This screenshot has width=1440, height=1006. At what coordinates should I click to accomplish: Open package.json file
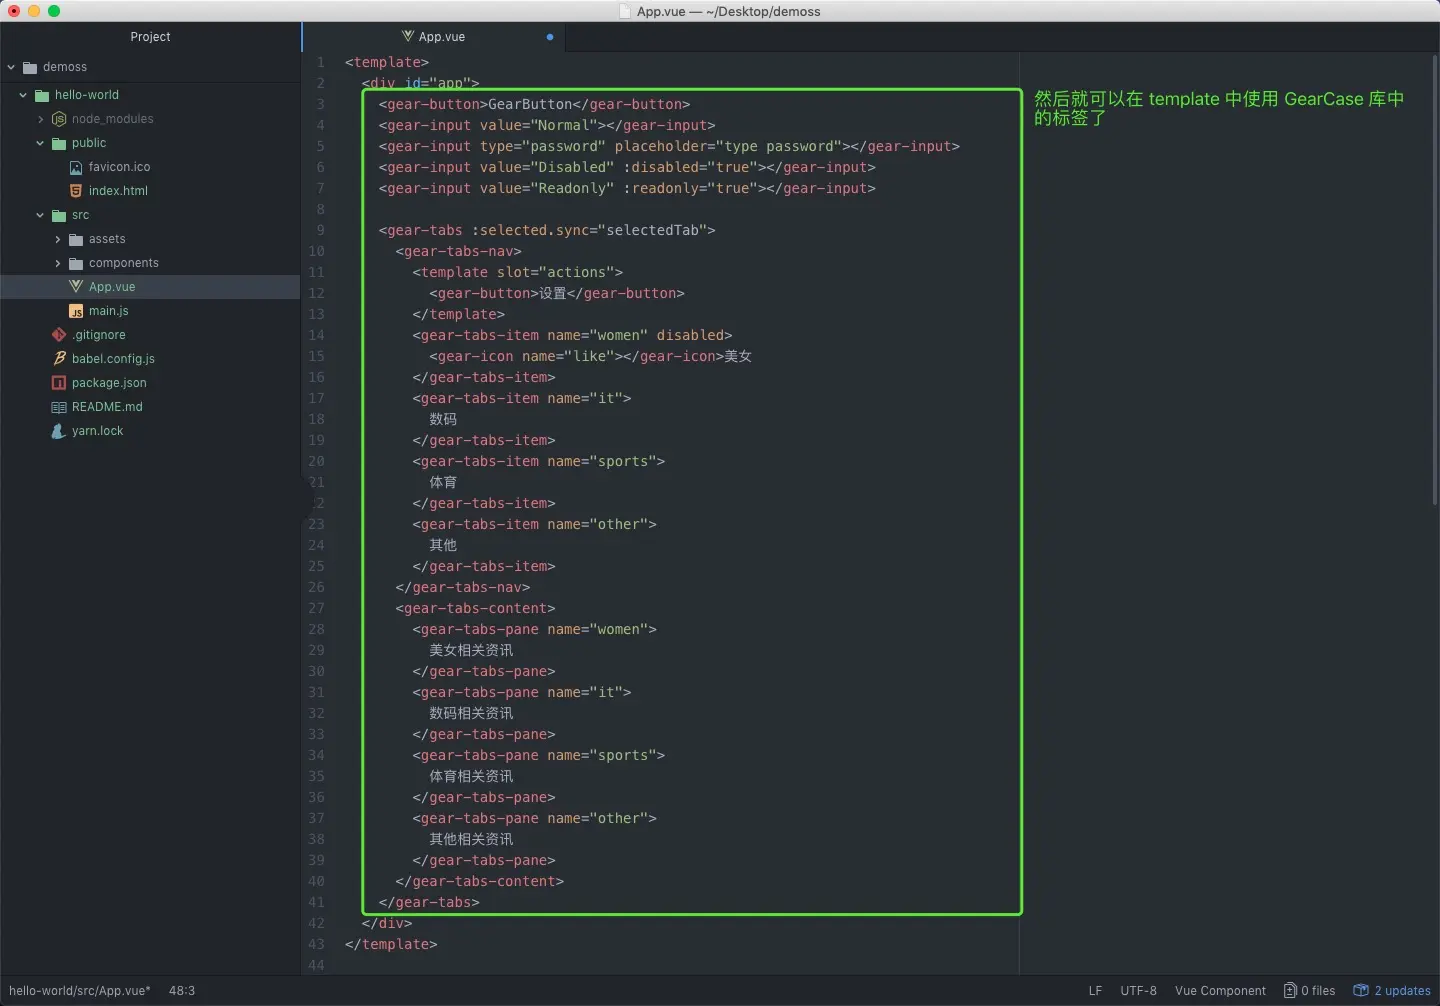pos(109,383)
